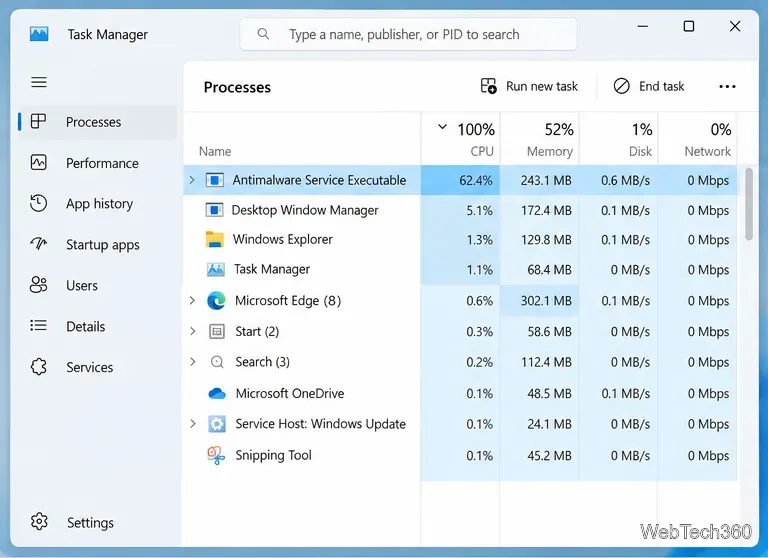The width and height of the screenshot is (768, 558).
Task: Expand Antimalware Service Executable process
Action: [x=192, y=180]
